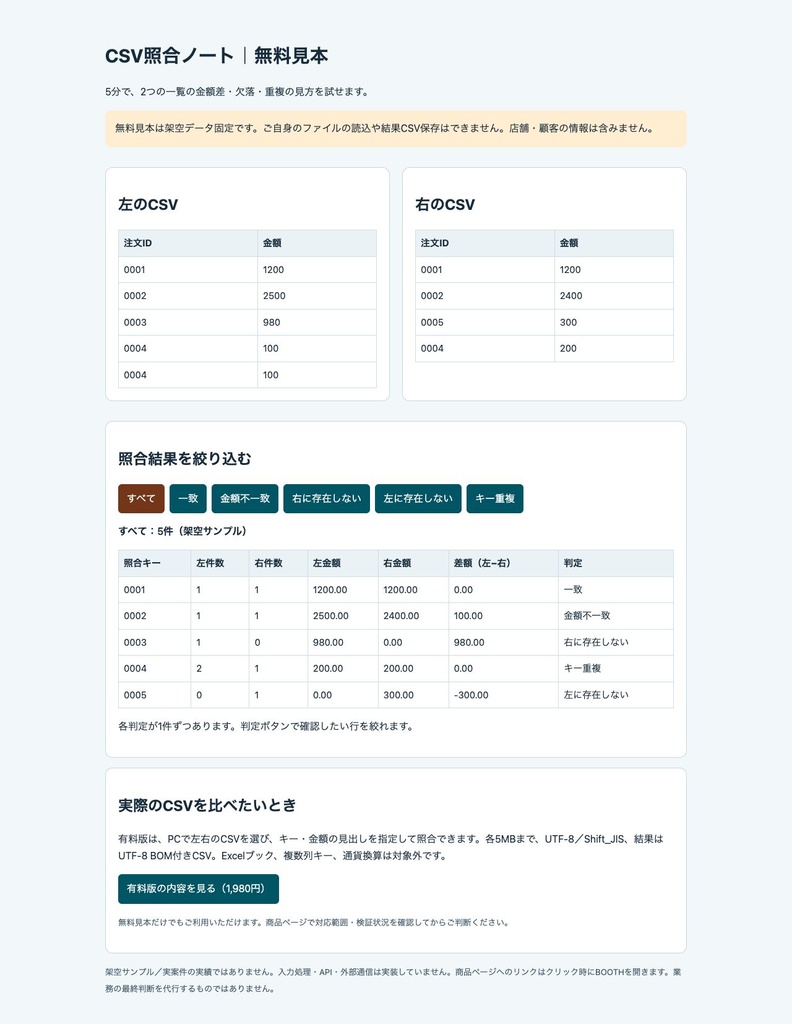
Task: Select the 980.00 difference cell
Action: 503,643
